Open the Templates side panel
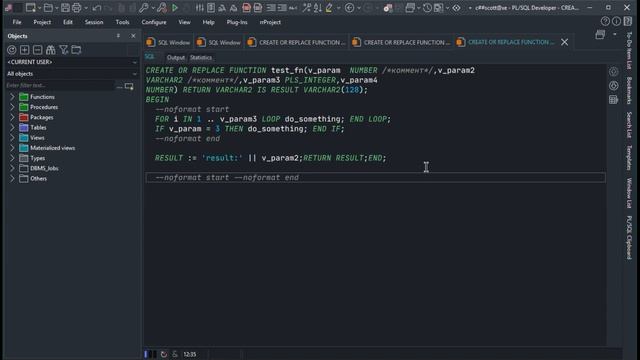The image size is (640, 360). coord(629,158)
